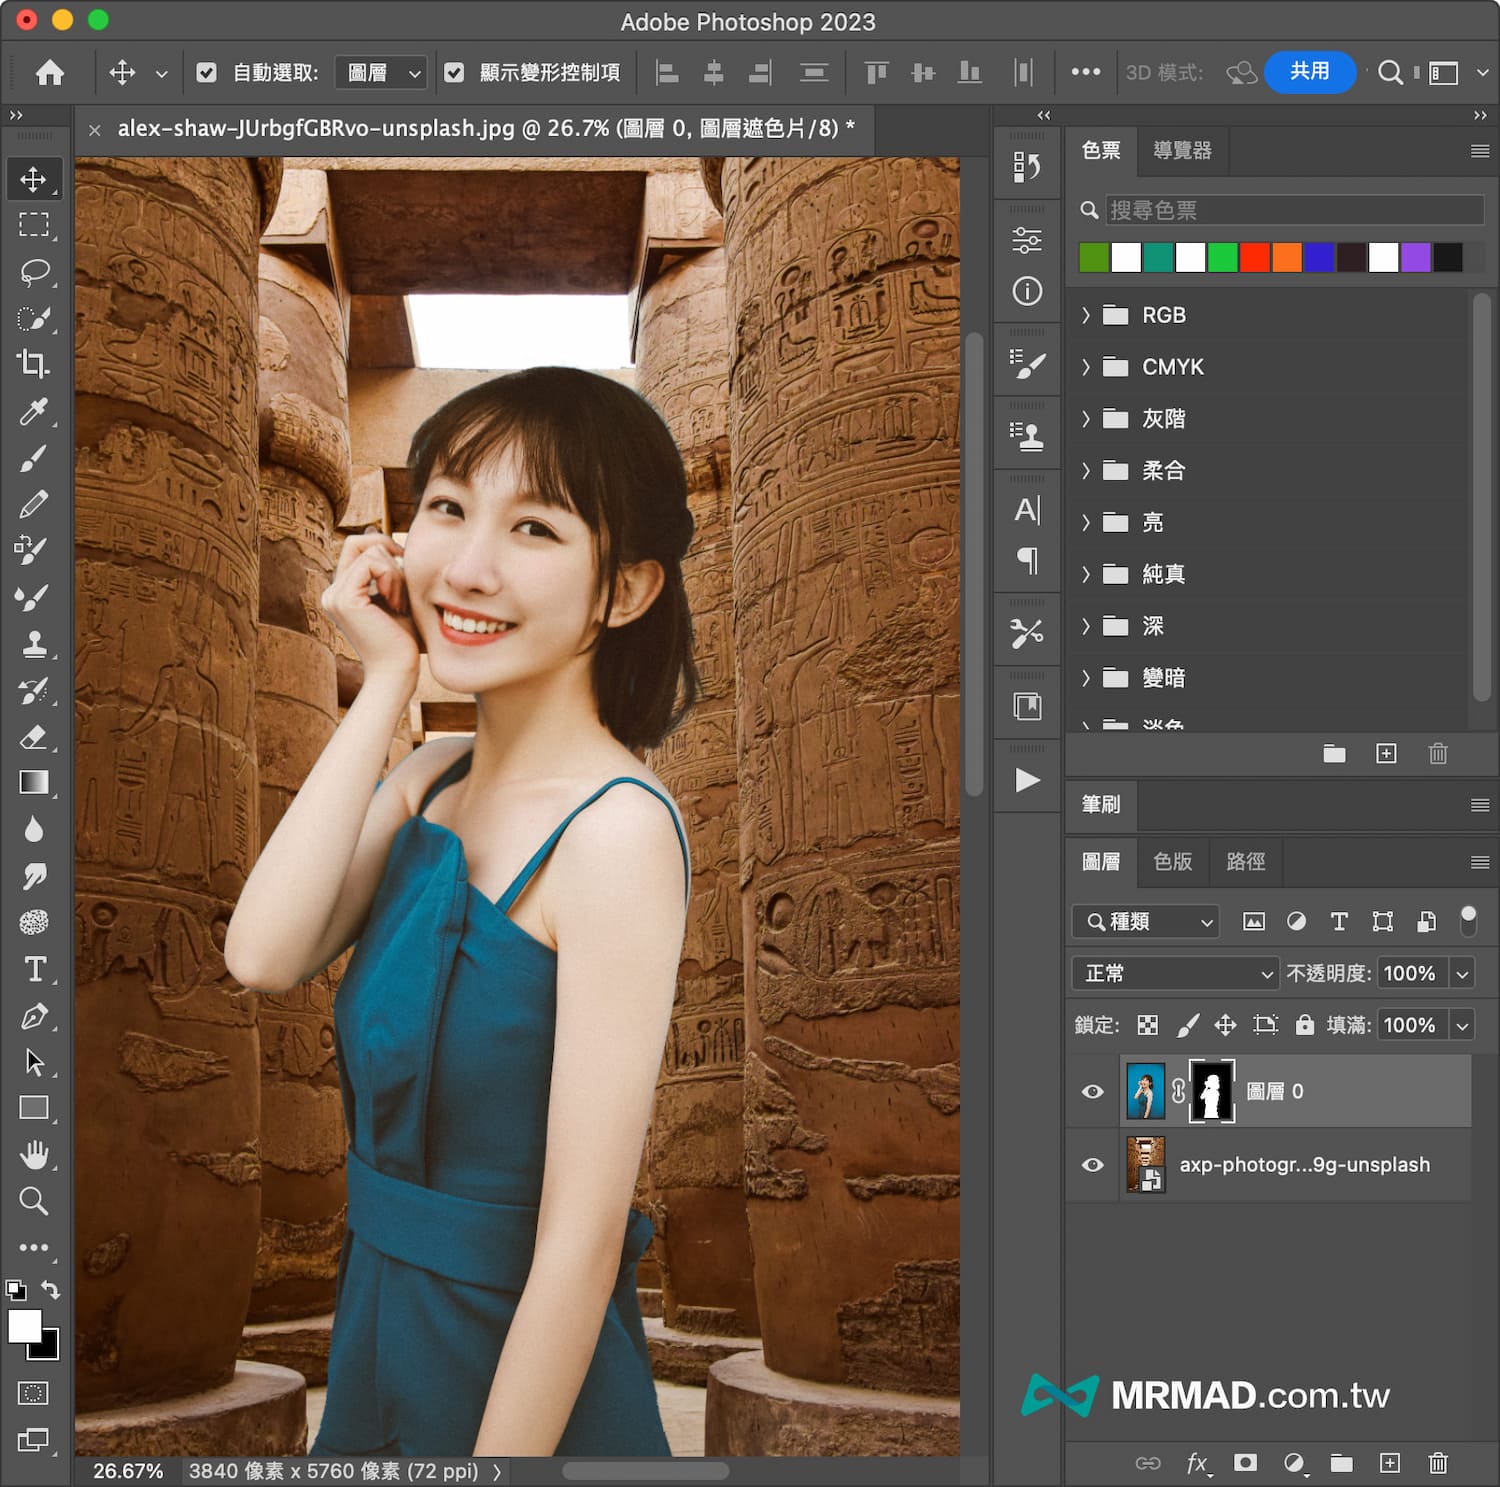Pick the orange color swatch
Image resolution: width=1500 pixels, height=1487 pixels.
[x=1286, y=257]
